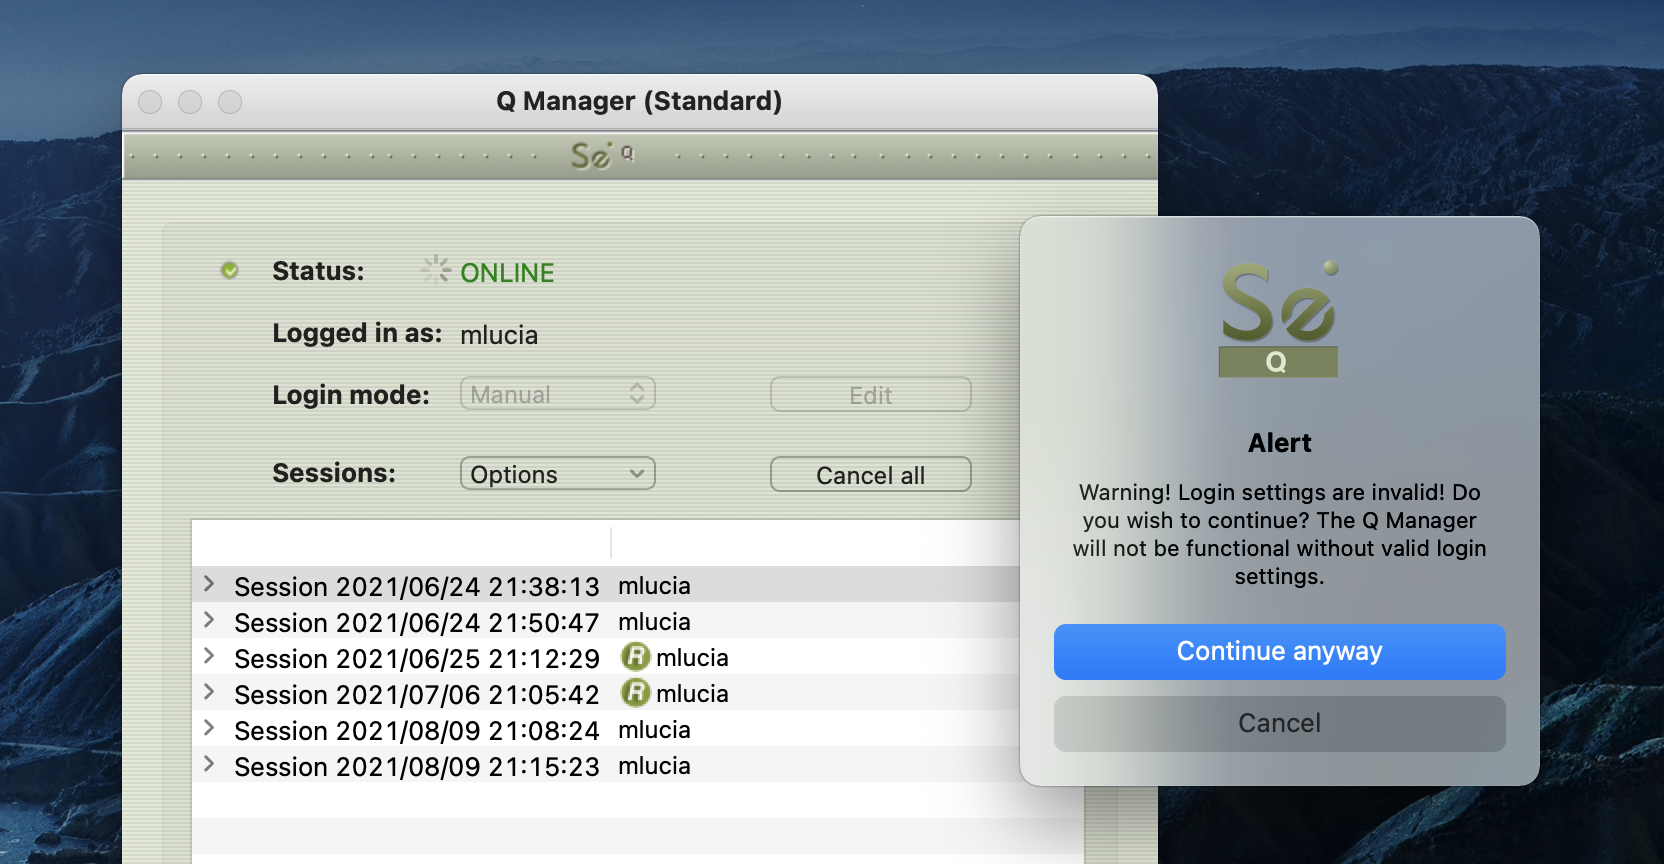The width and height of the screenshot is (1664, 864).
Task: Click the Se Q logo in the alert dialog
Action: click(x=1278, y=320)
